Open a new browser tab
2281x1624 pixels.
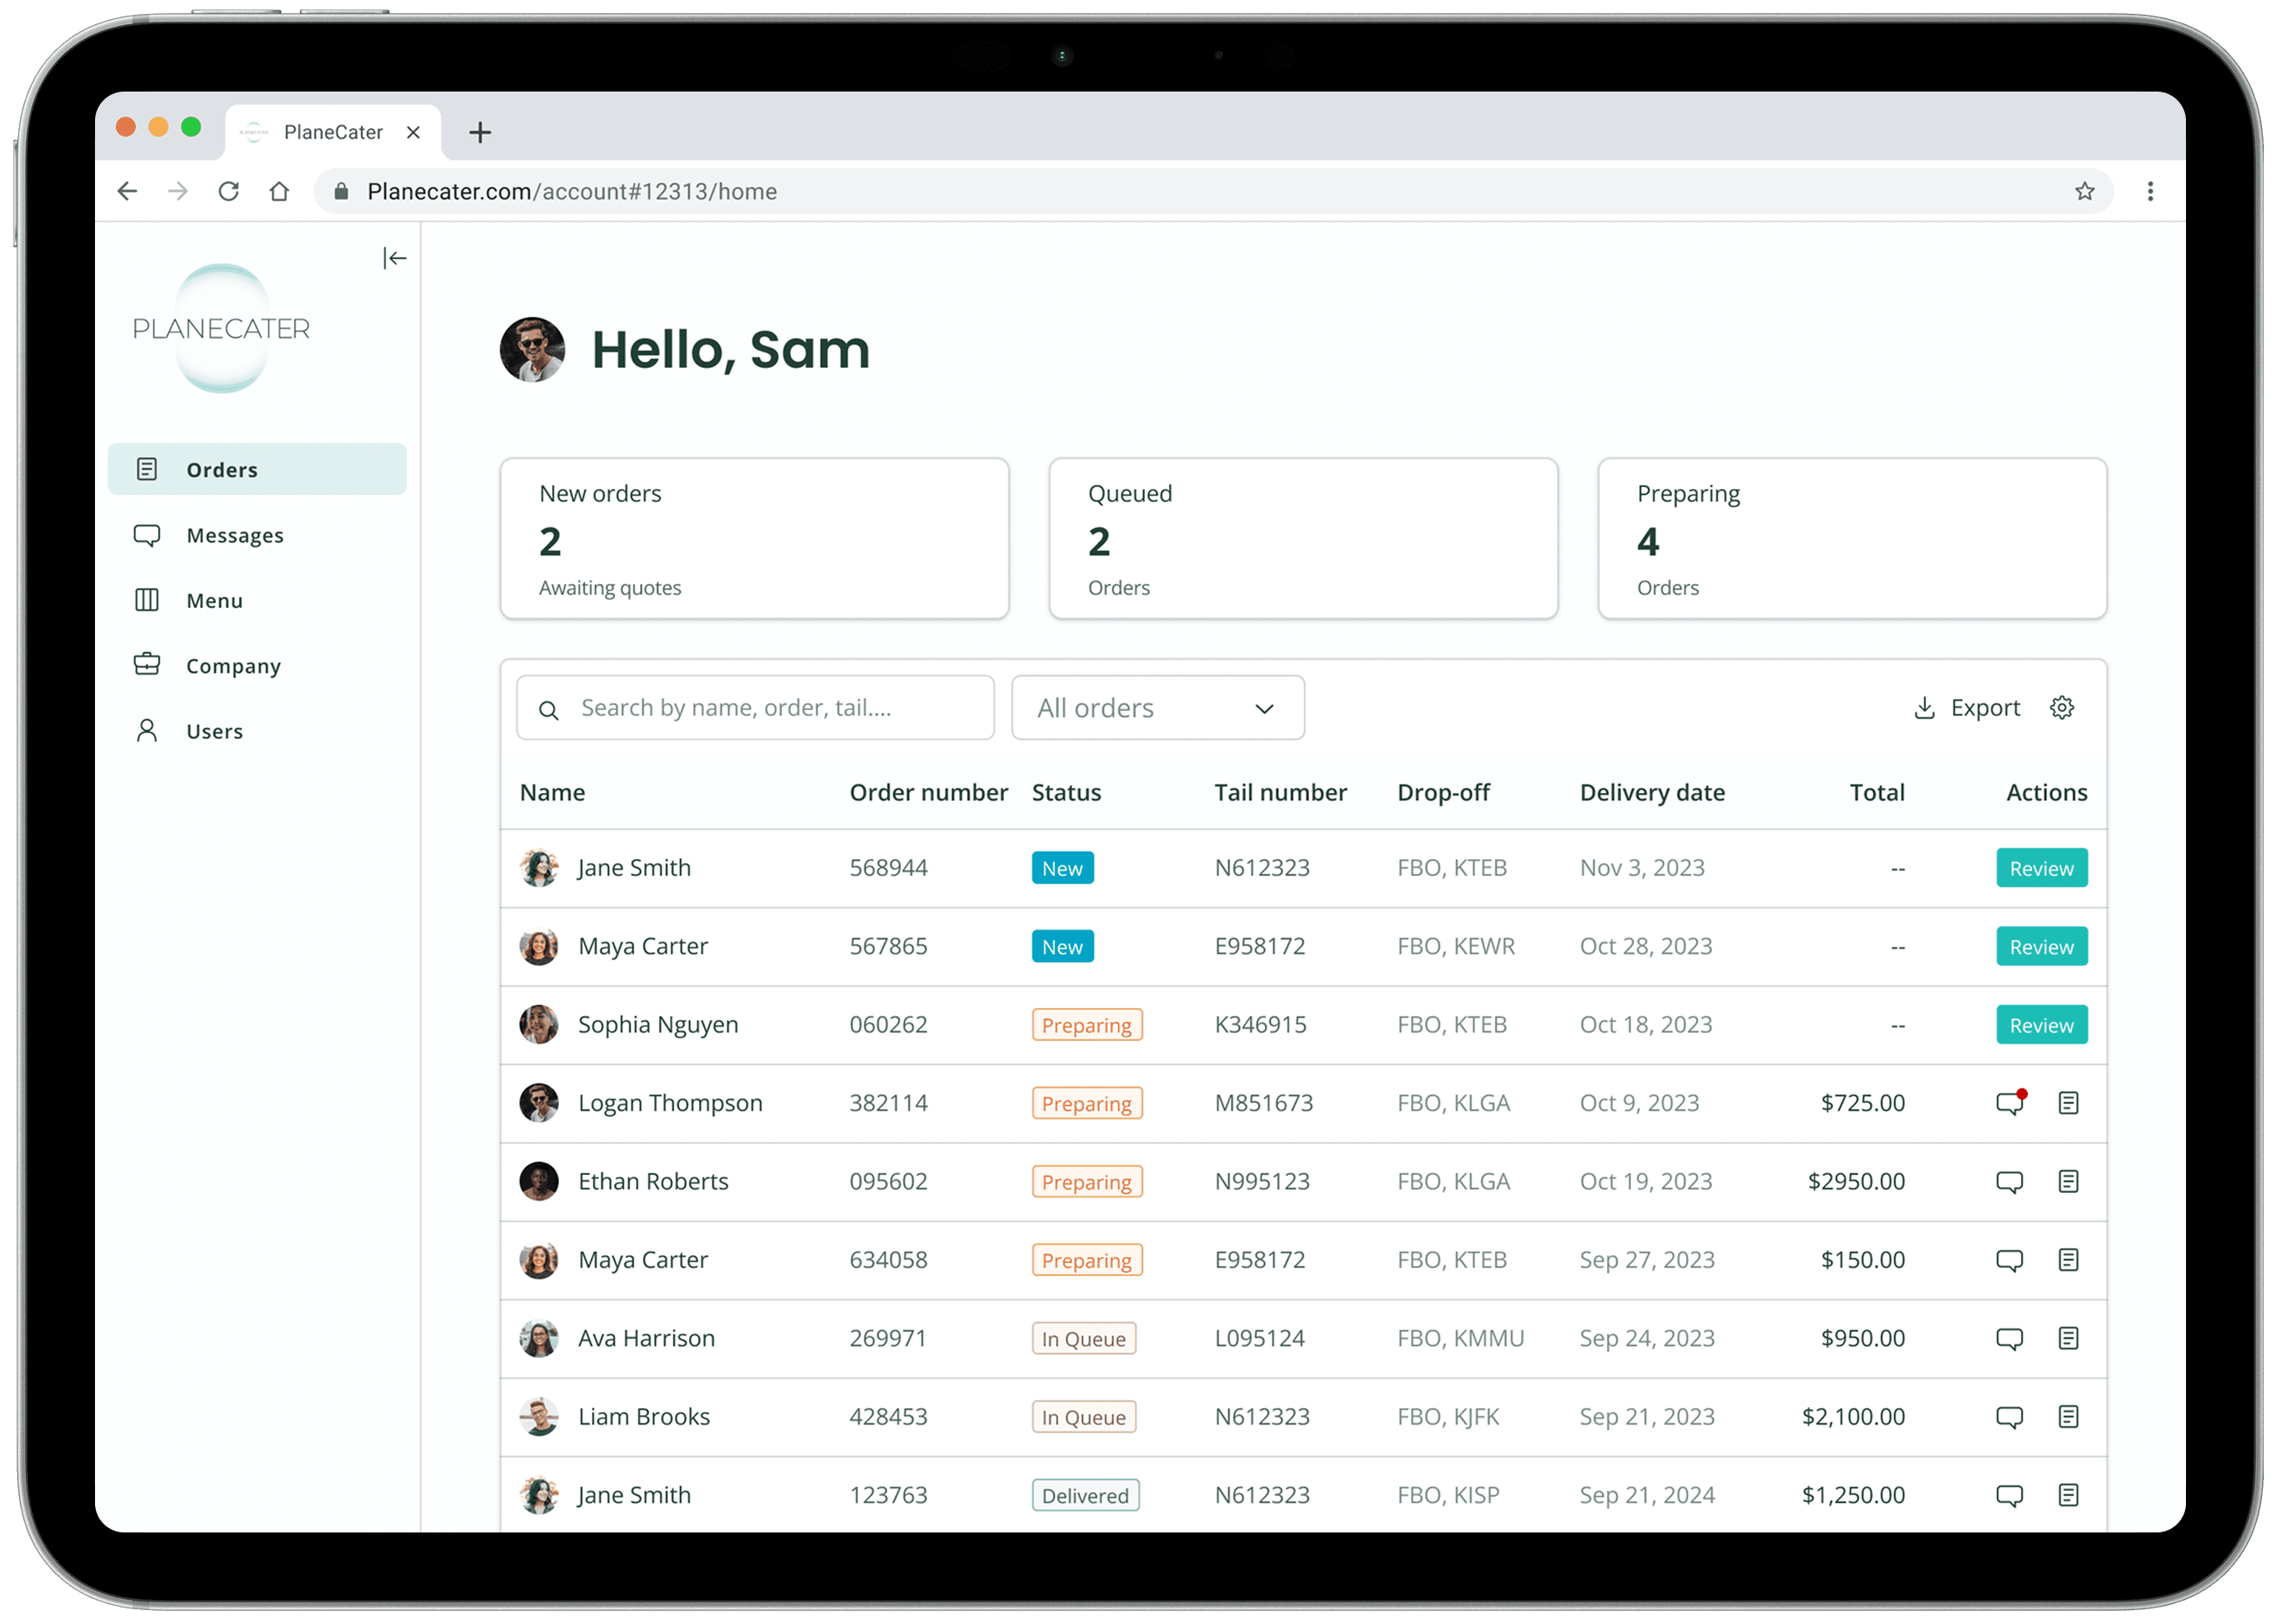click(480, 132)
